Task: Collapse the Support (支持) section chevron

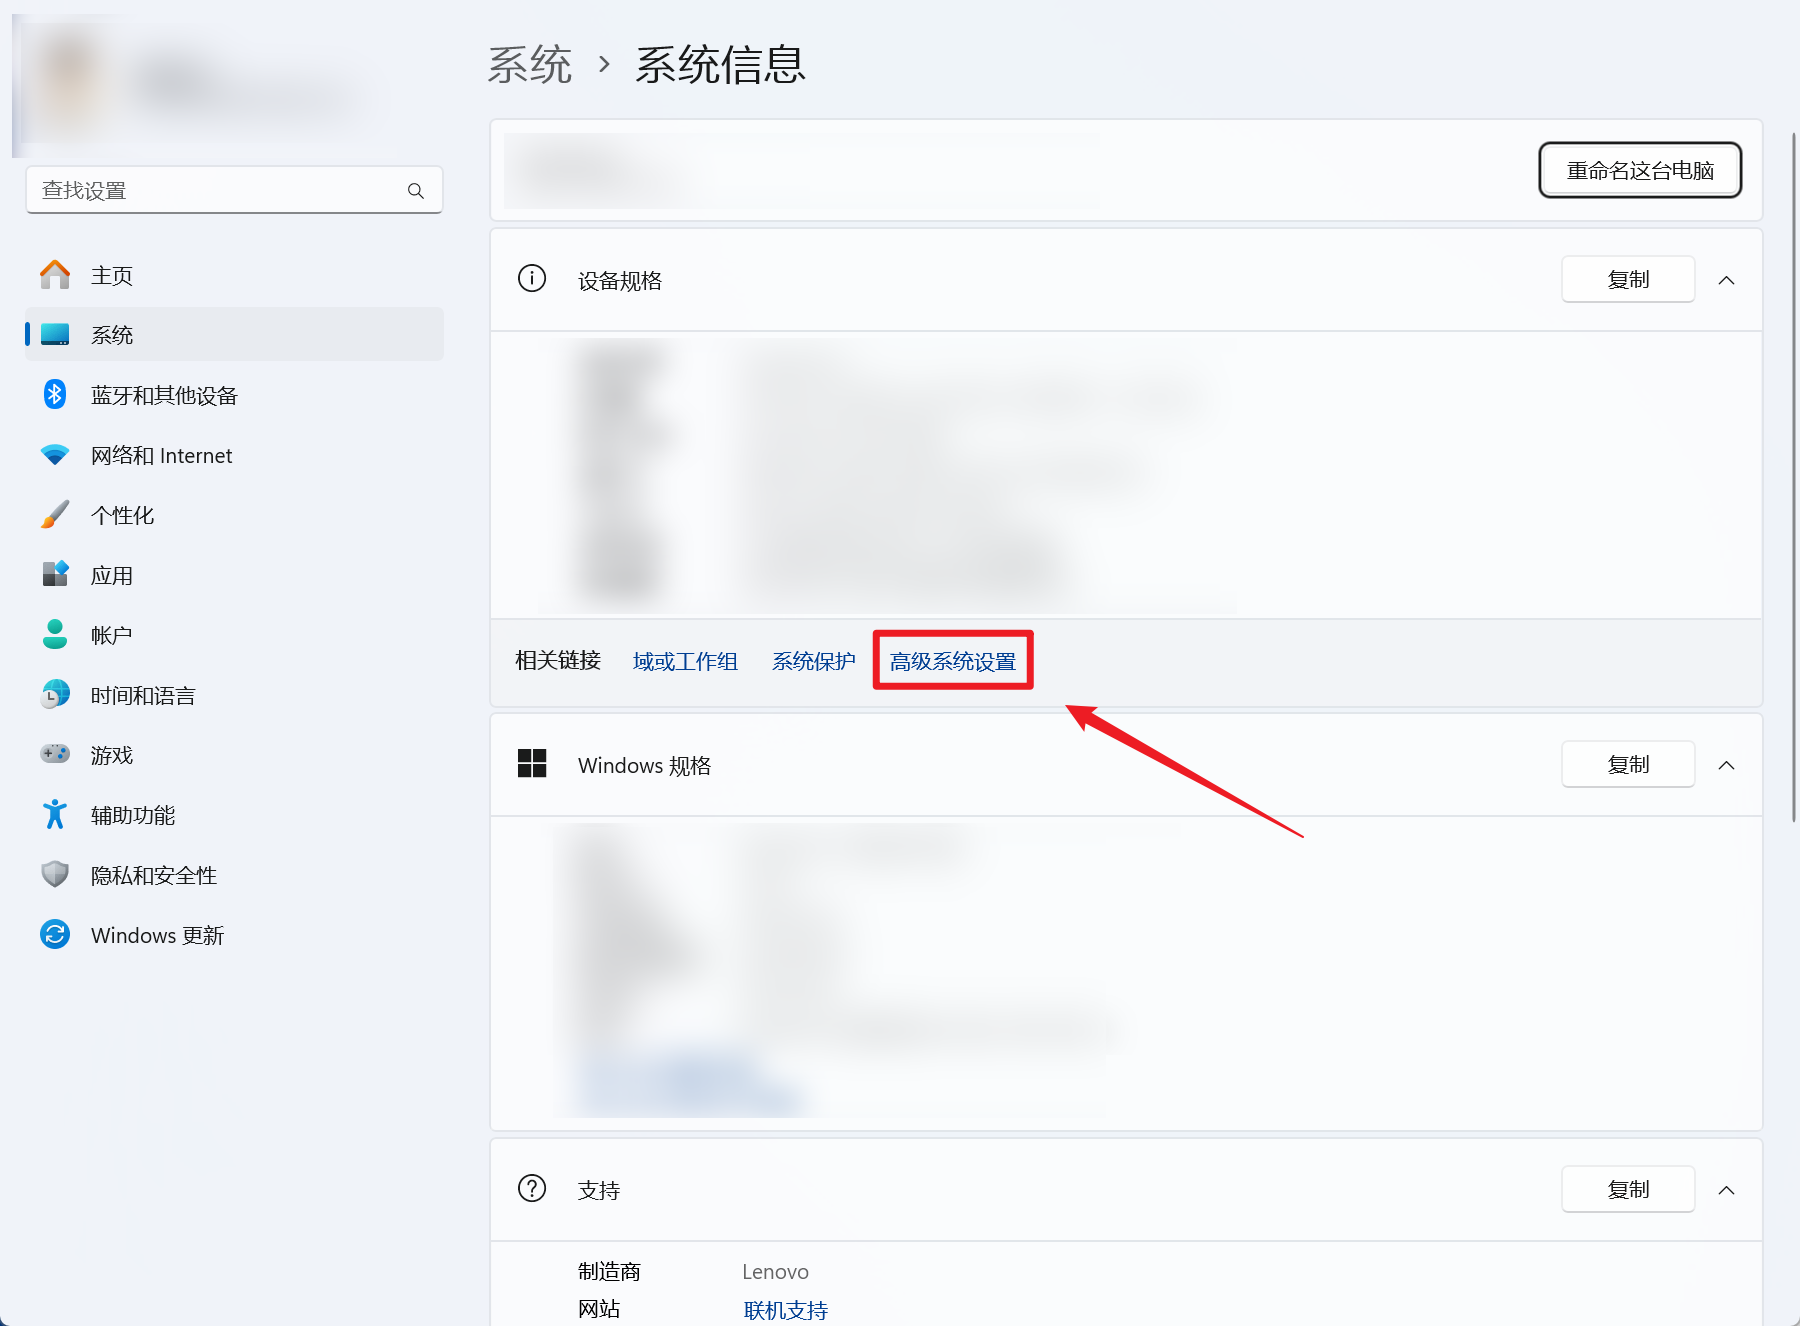Action: 1726,1190
